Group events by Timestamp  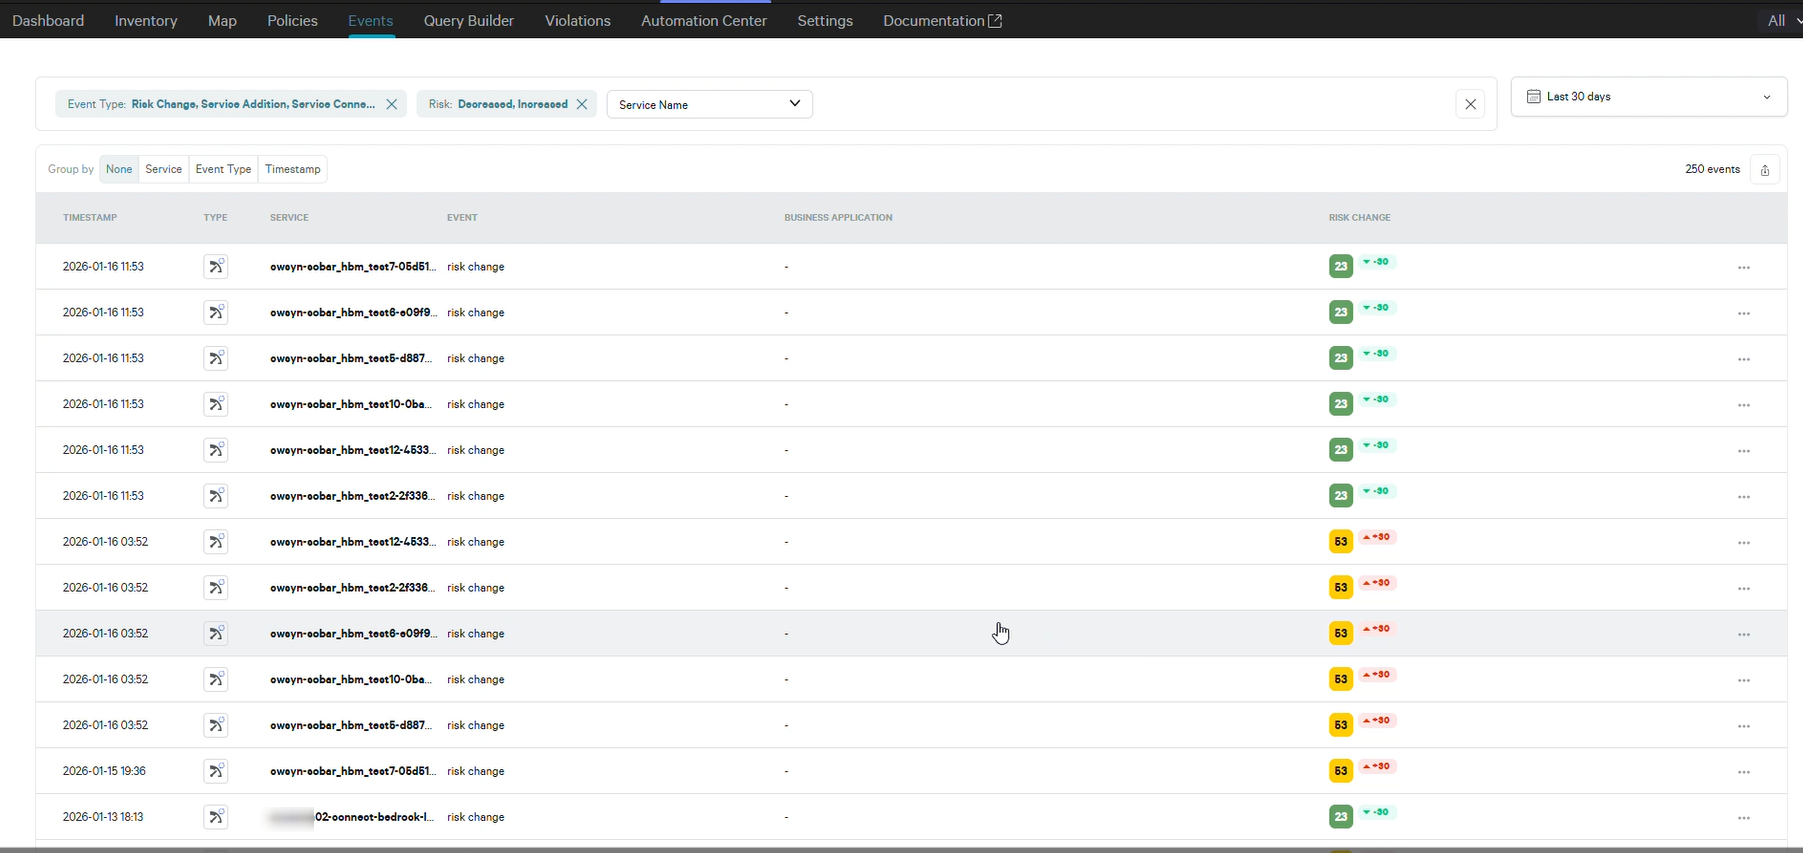coord(292,169)
